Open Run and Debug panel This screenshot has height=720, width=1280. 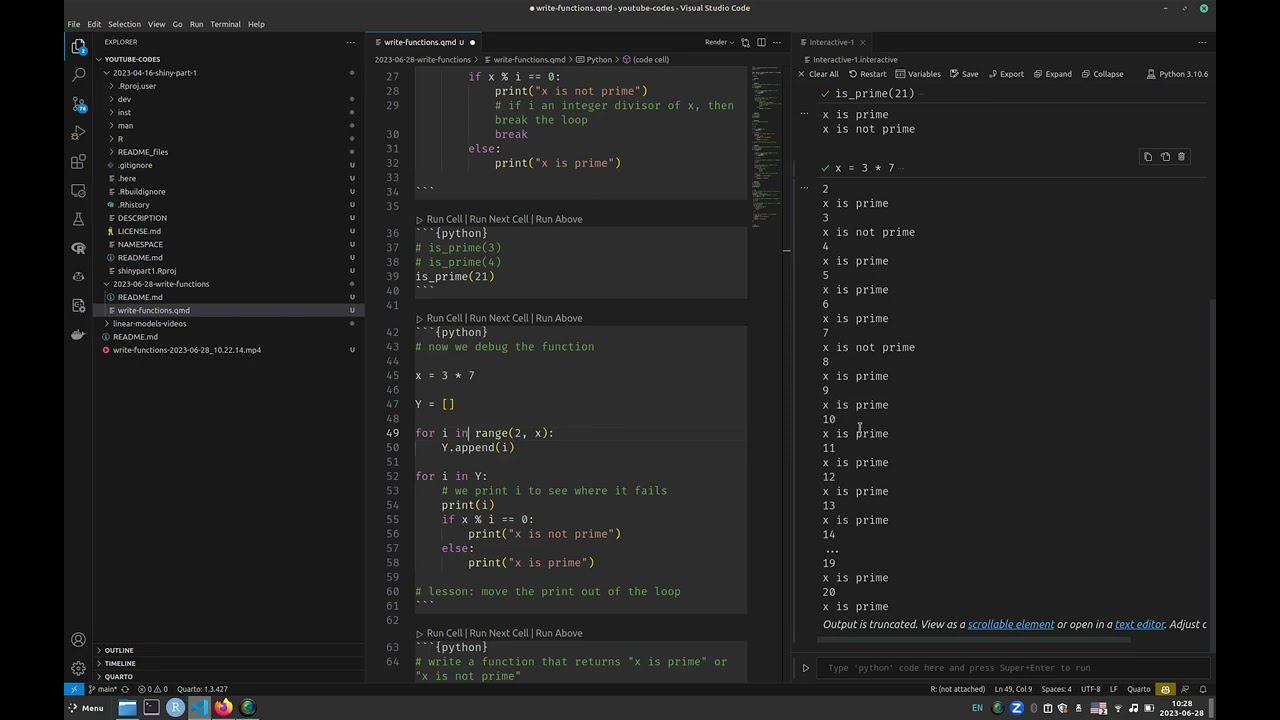tap(79, 133)
